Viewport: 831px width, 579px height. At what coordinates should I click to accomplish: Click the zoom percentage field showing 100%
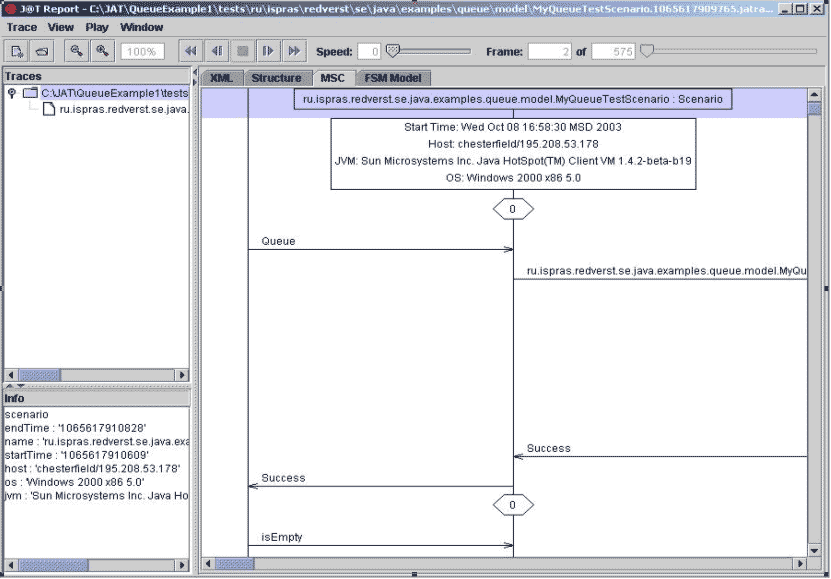click(x=143, y=51)
